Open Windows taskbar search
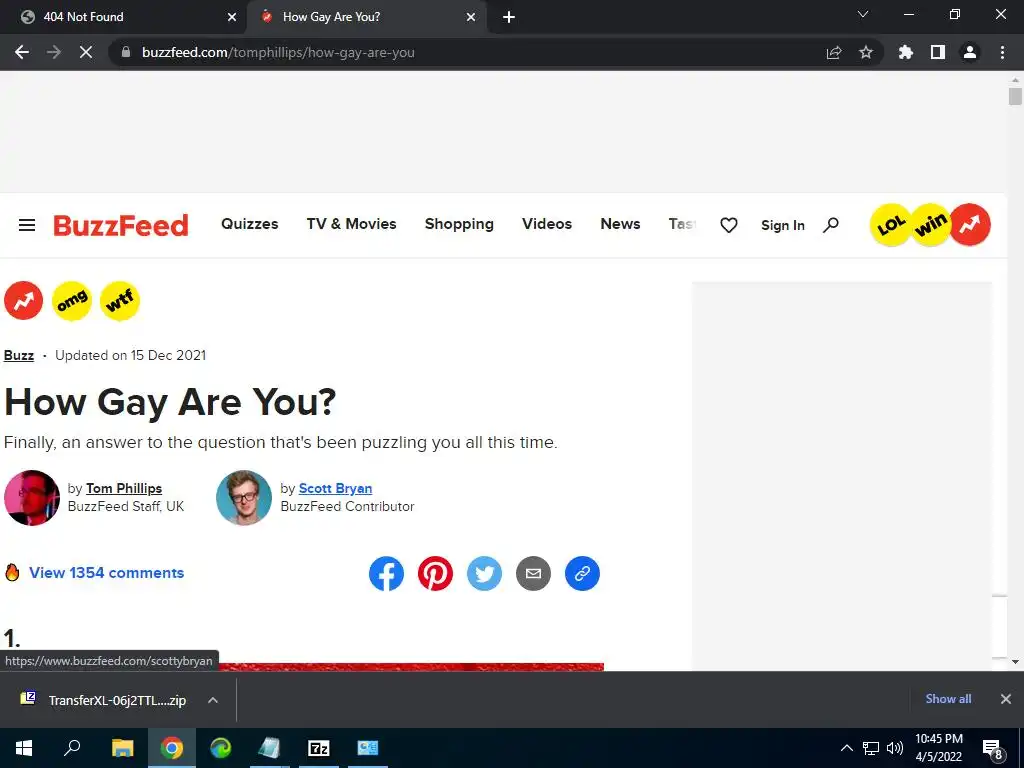 72,748
